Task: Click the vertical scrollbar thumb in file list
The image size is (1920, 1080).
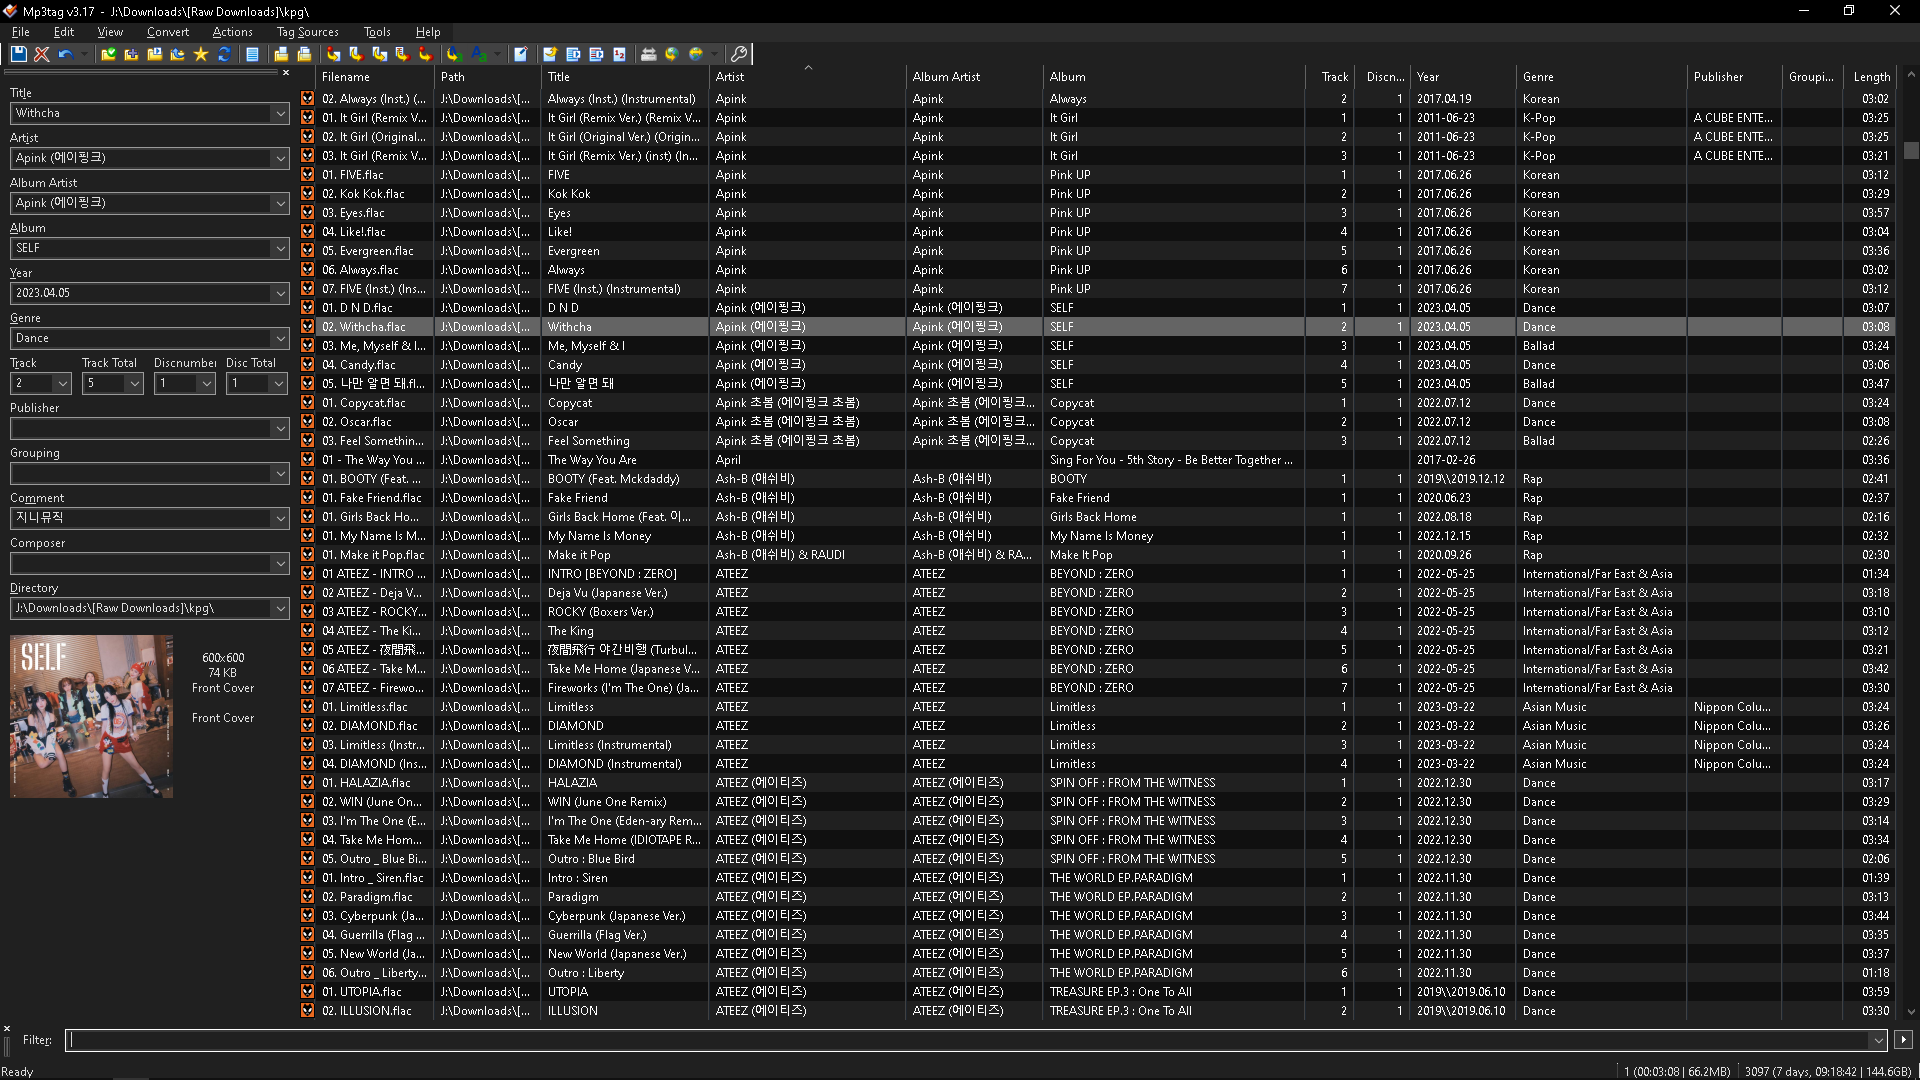Action: pos(1911,151)
